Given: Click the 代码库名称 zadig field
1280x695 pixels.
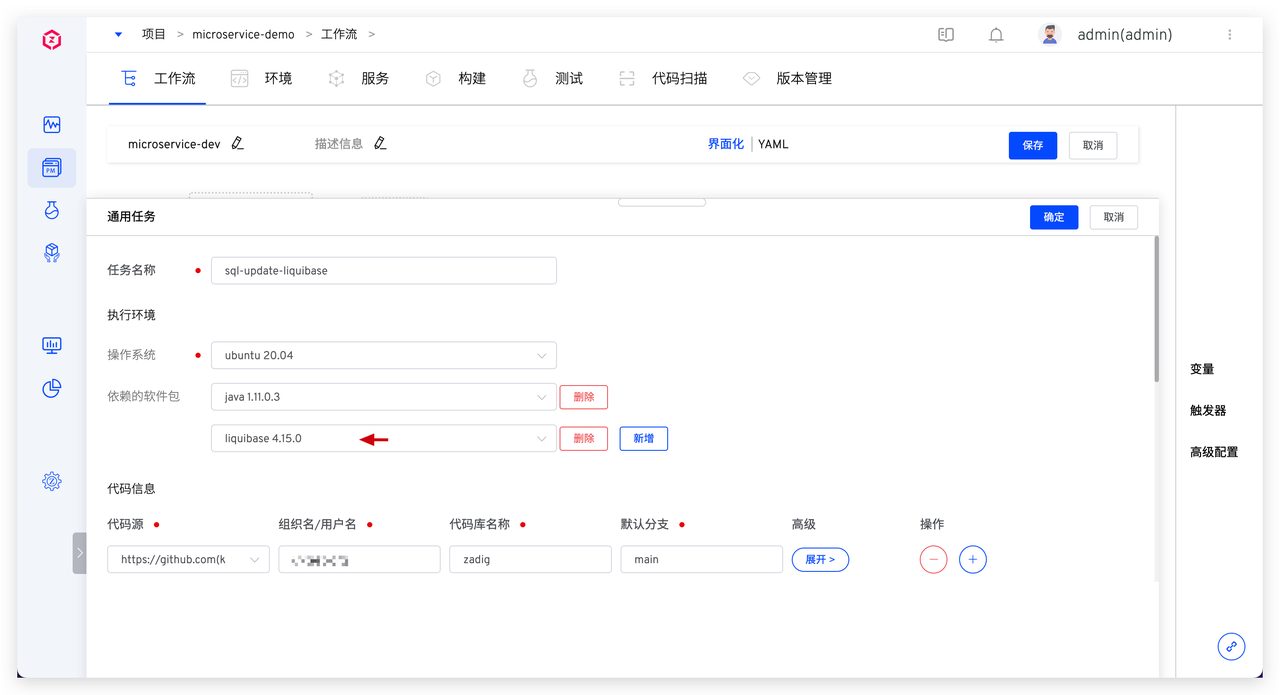Looking at the screenshot, I should (x=530, y=559).
